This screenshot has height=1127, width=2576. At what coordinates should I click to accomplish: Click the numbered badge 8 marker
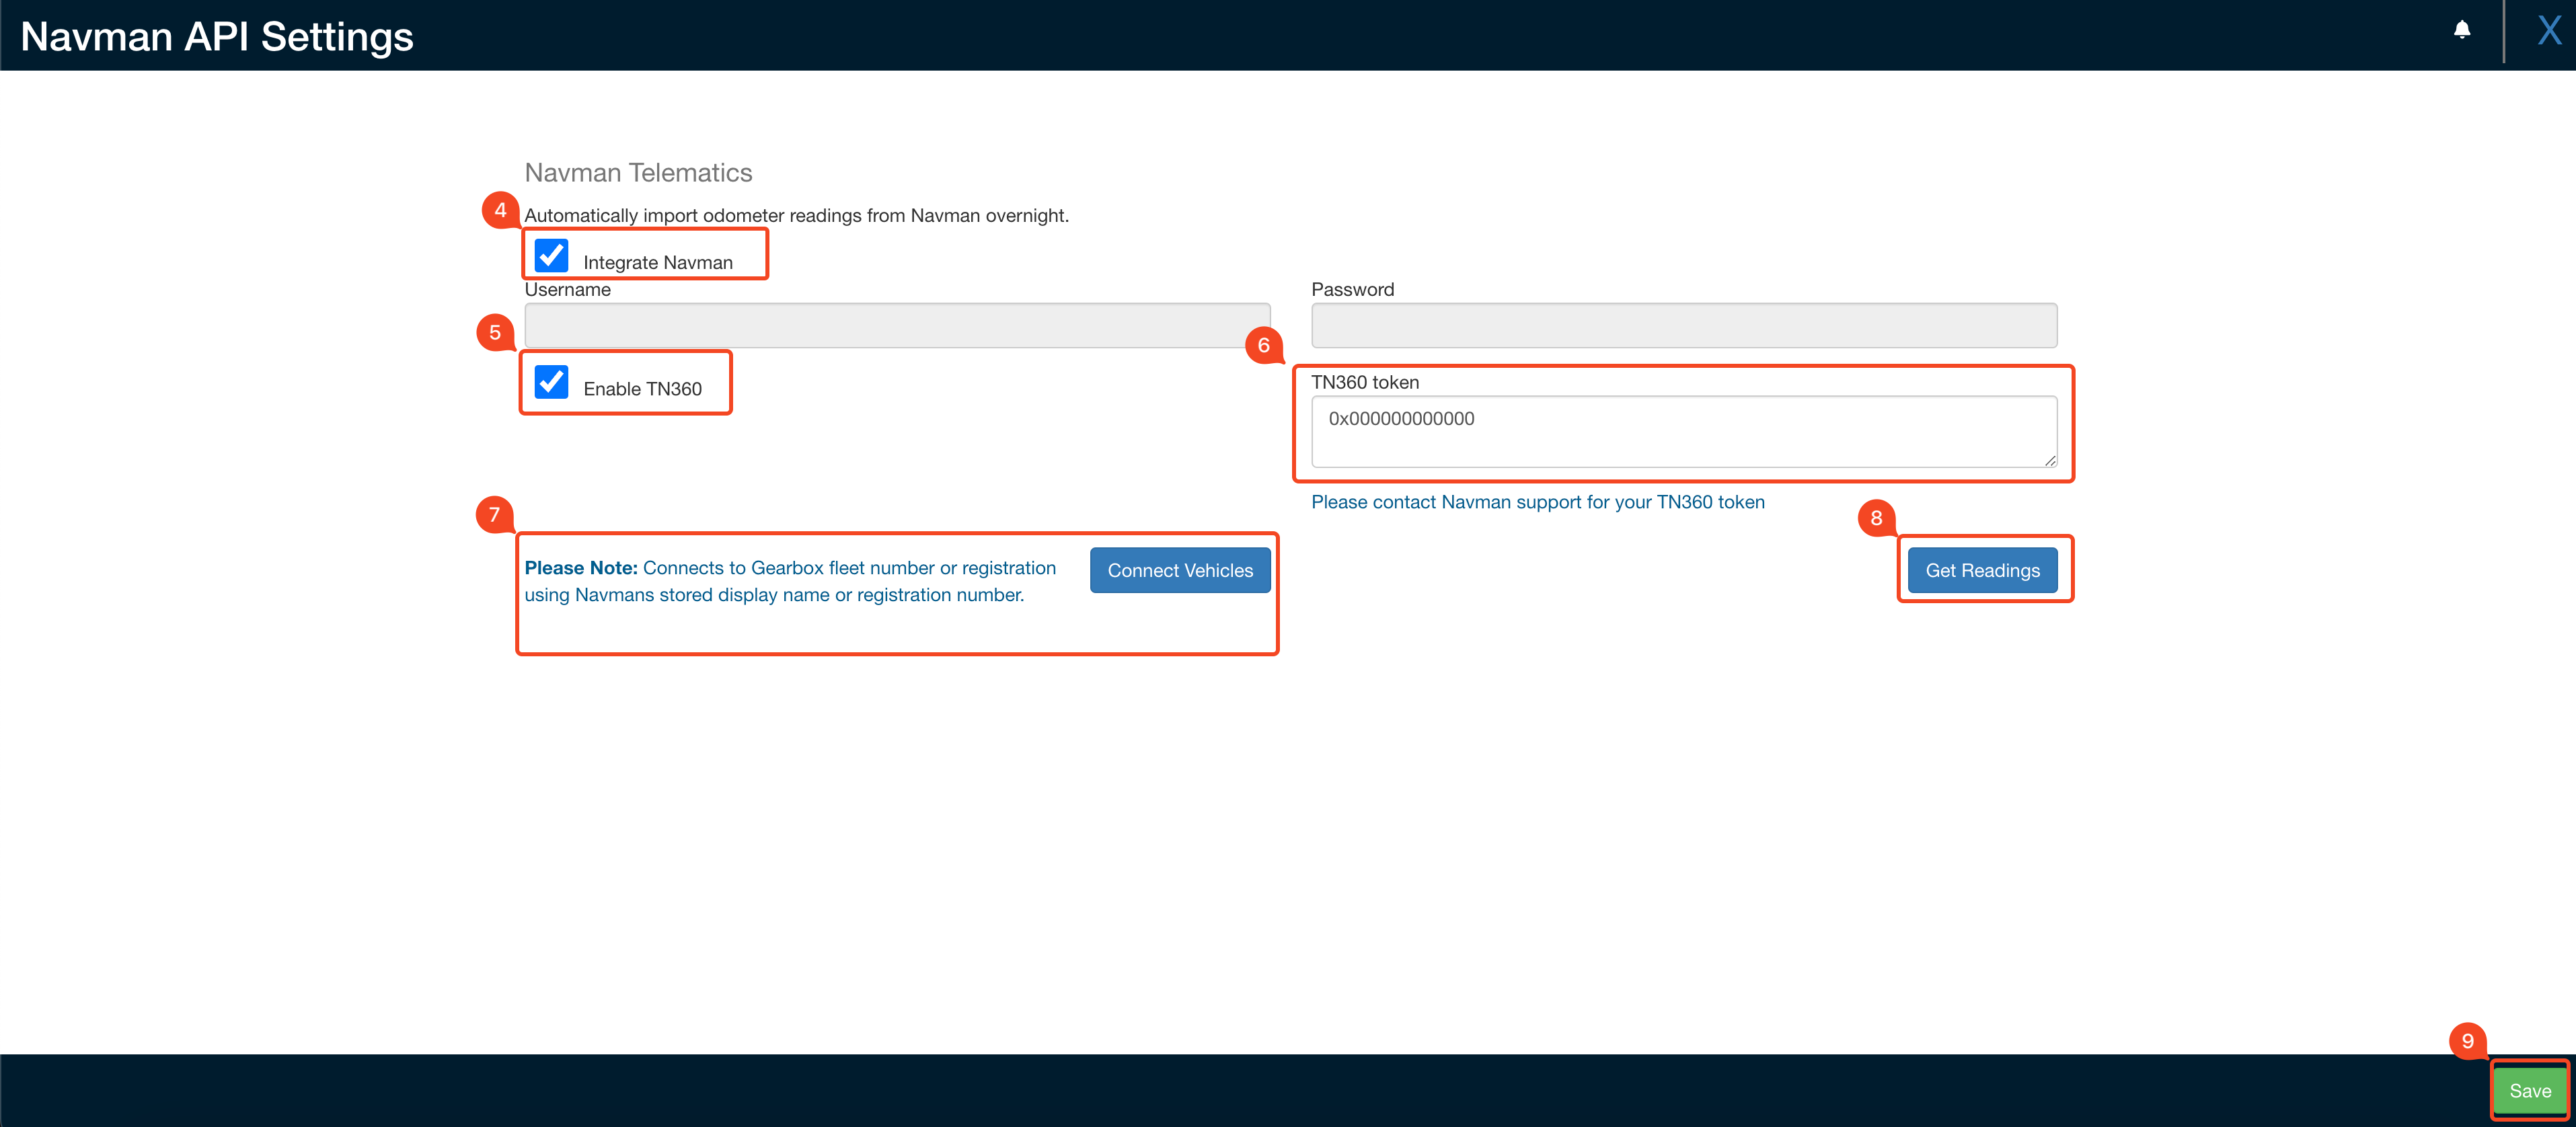tap(1876, 519)
